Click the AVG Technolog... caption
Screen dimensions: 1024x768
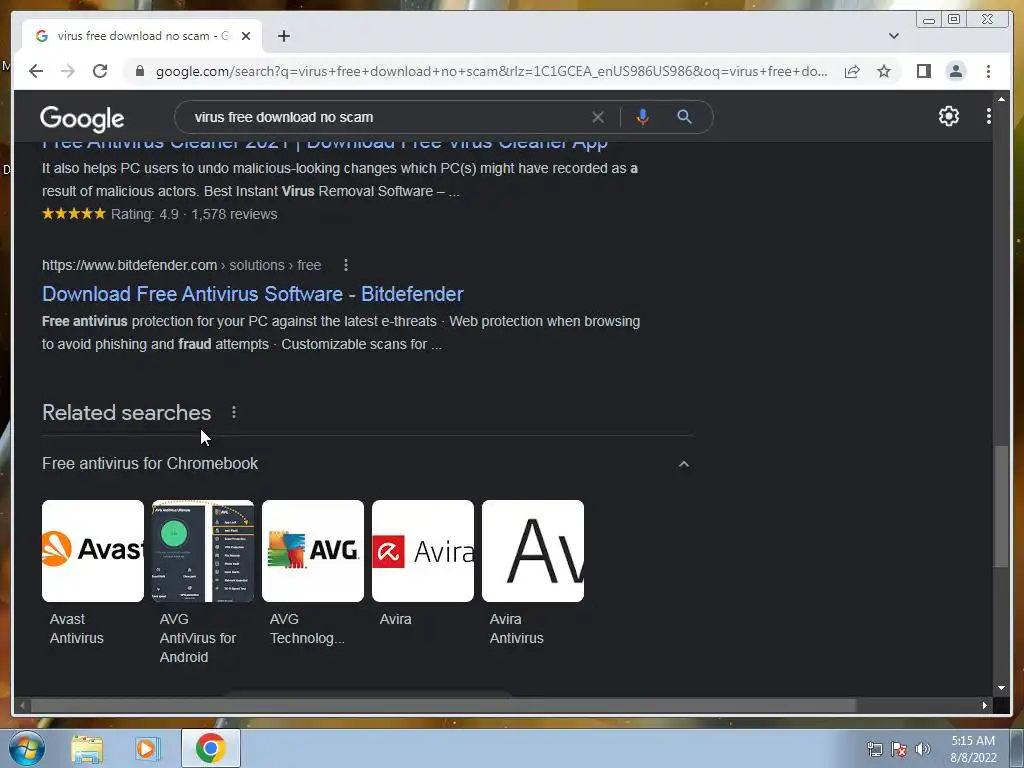tap(307, 629)
